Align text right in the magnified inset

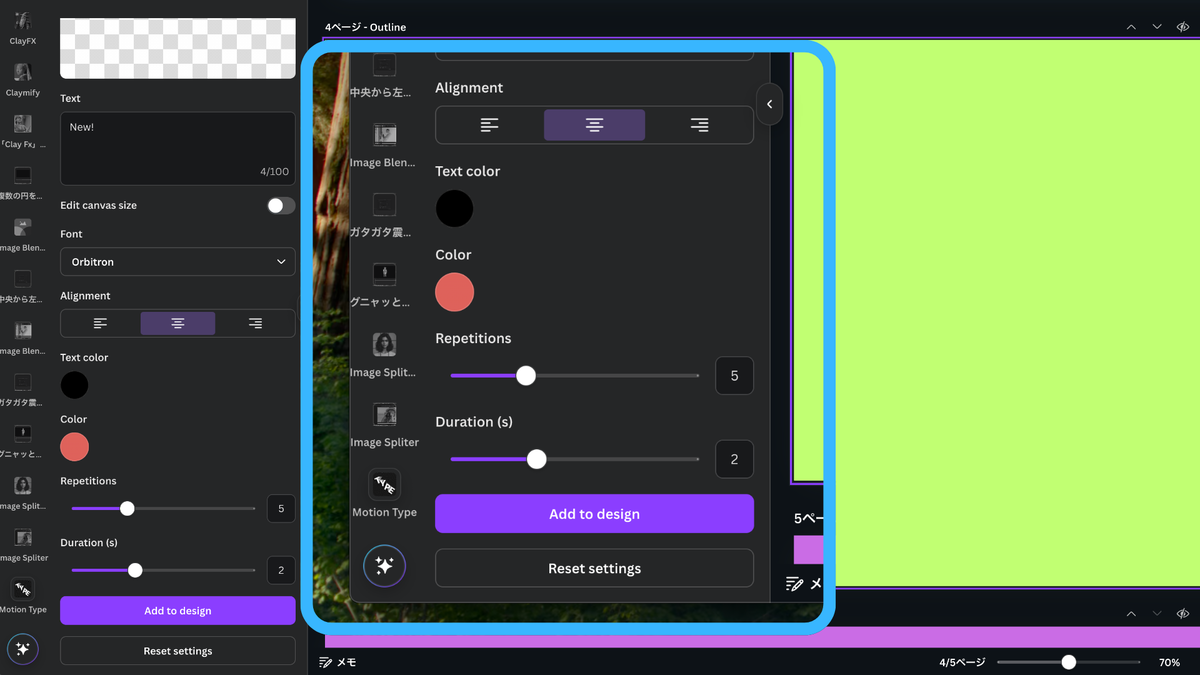699,125
